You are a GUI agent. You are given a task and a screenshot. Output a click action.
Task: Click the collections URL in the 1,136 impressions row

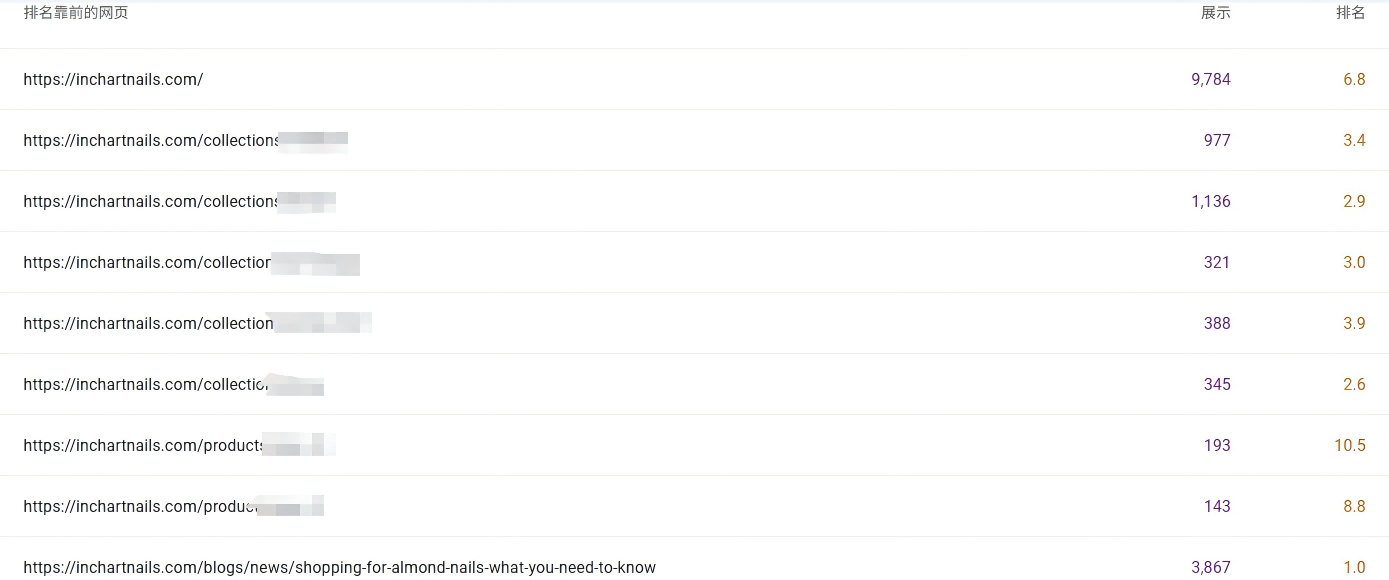(151, 201)
